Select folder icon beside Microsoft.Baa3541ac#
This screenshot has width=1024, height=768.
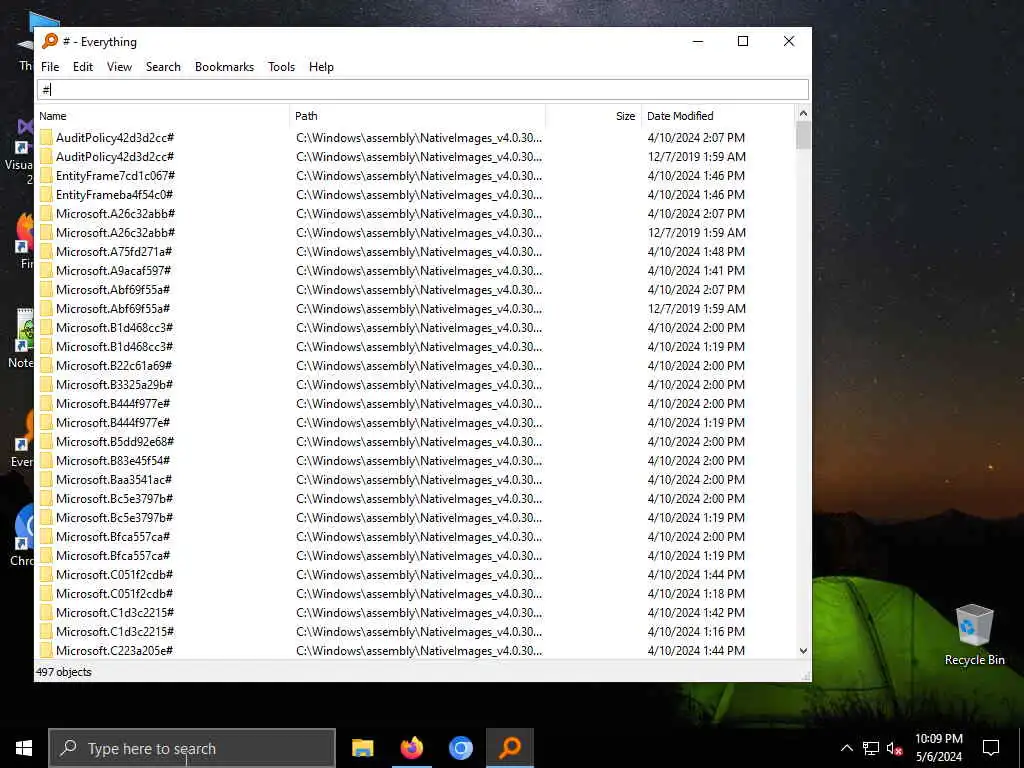click(x=46, y=479)
